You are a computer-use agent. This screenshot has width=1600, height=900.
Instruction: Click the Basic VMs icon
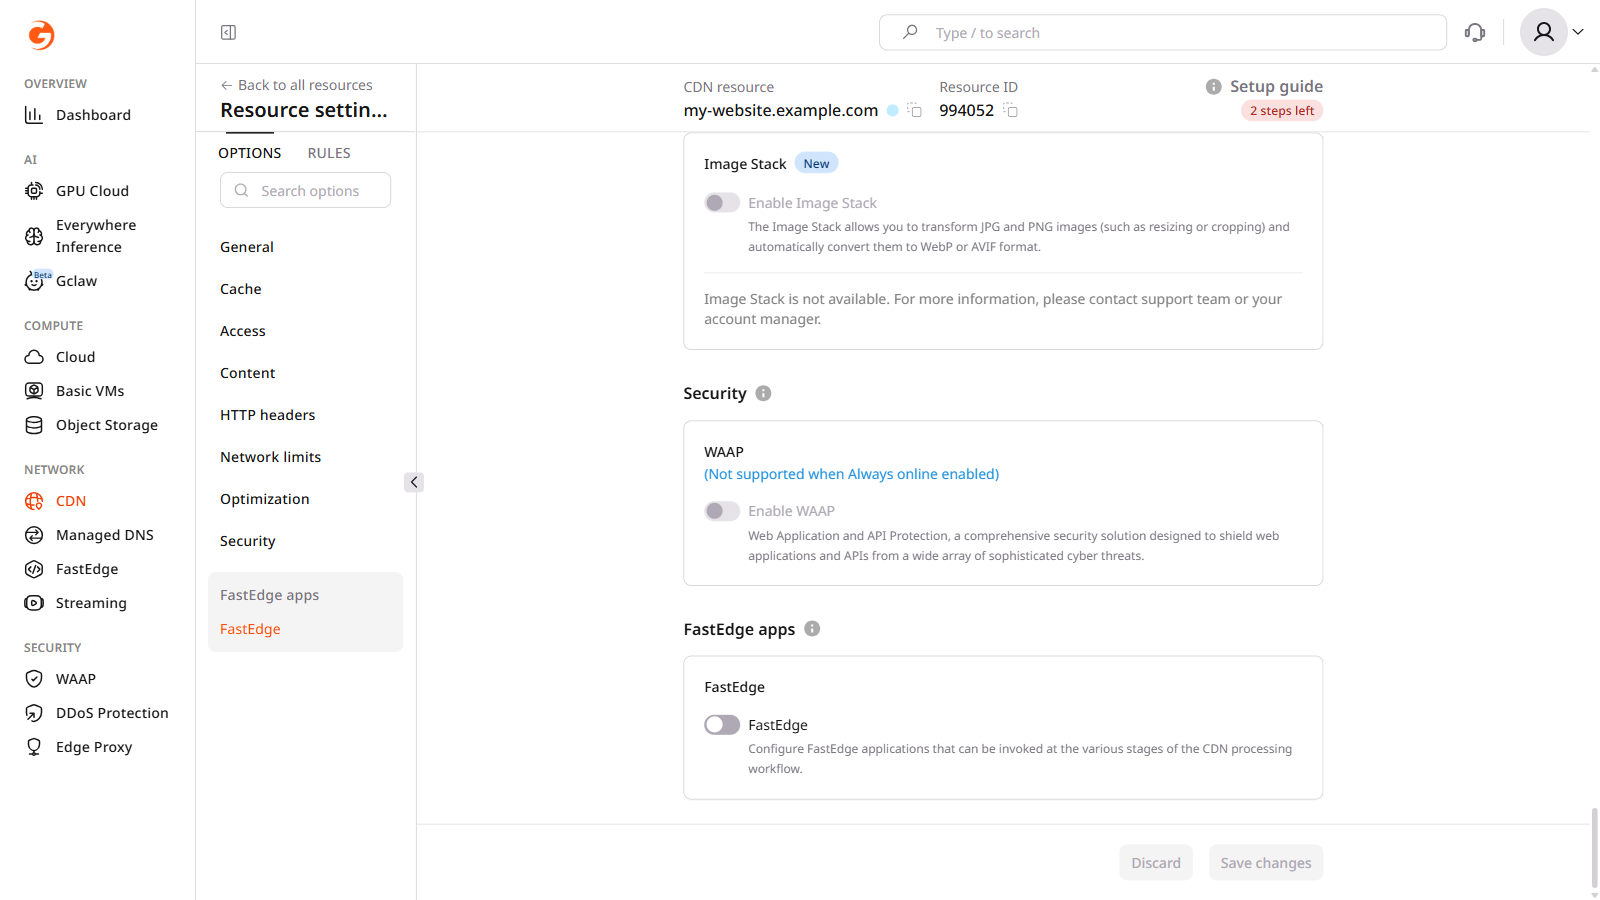[34, 391]
